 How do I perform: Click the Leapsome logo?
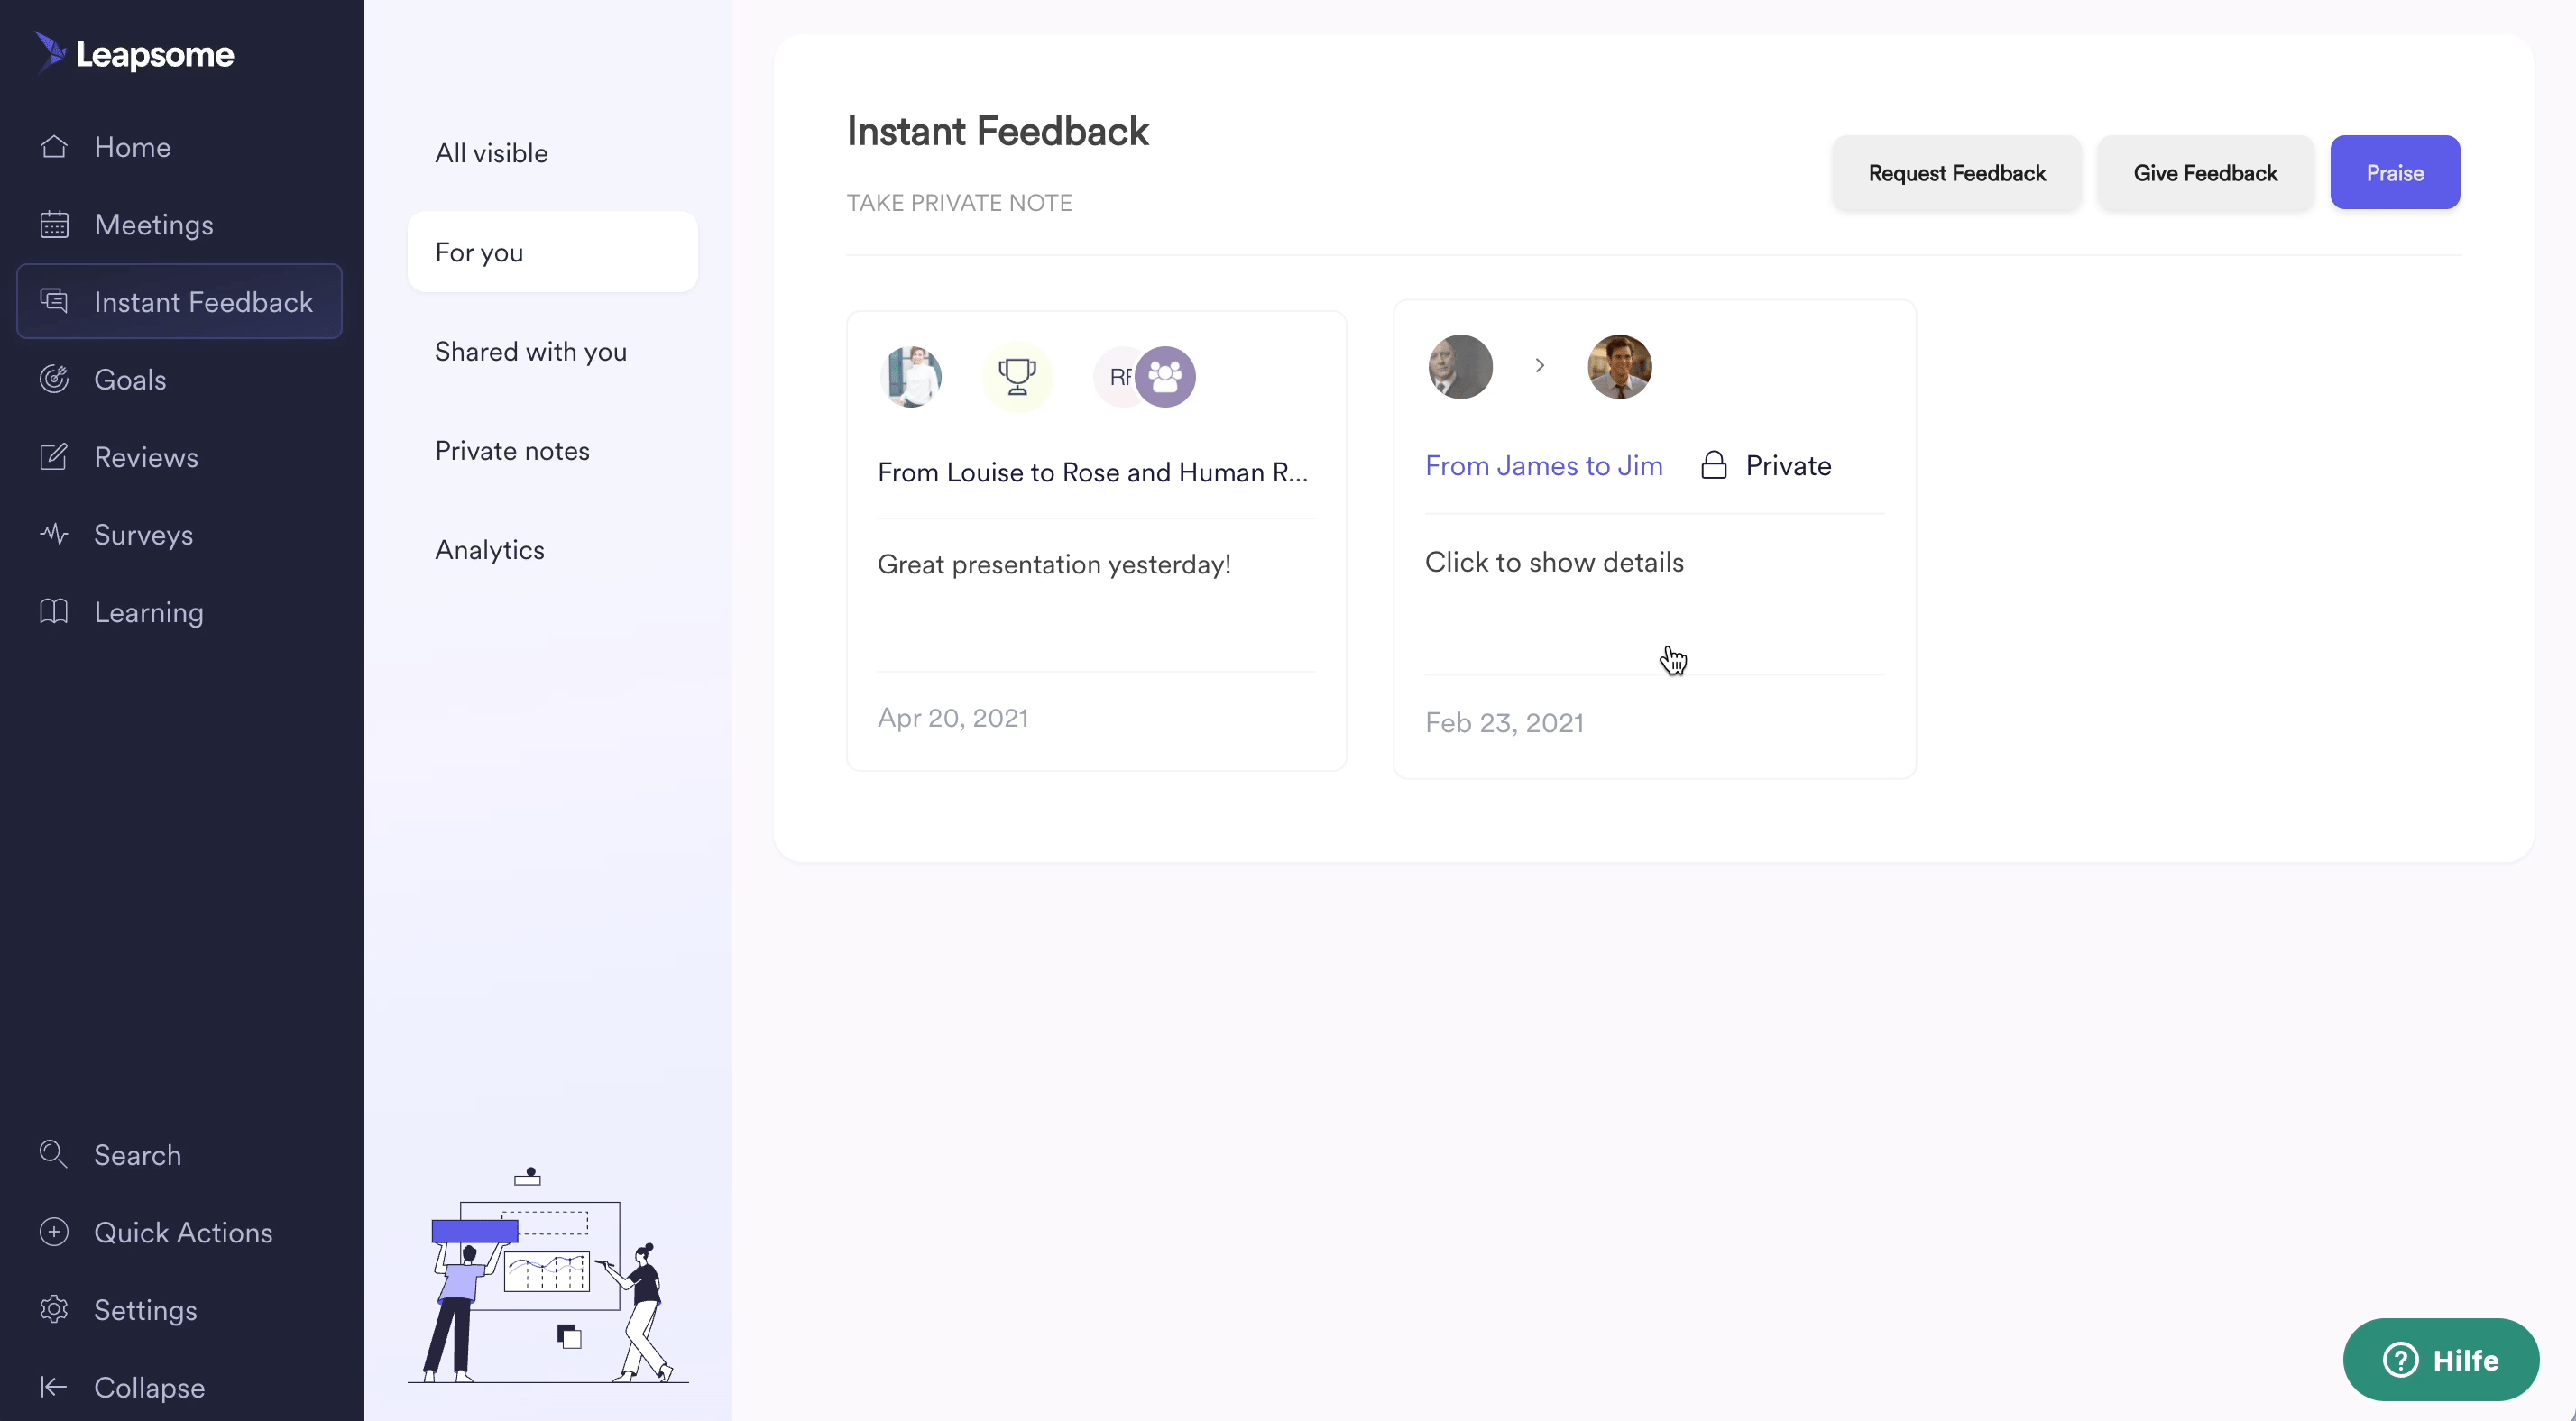point(134,54)
